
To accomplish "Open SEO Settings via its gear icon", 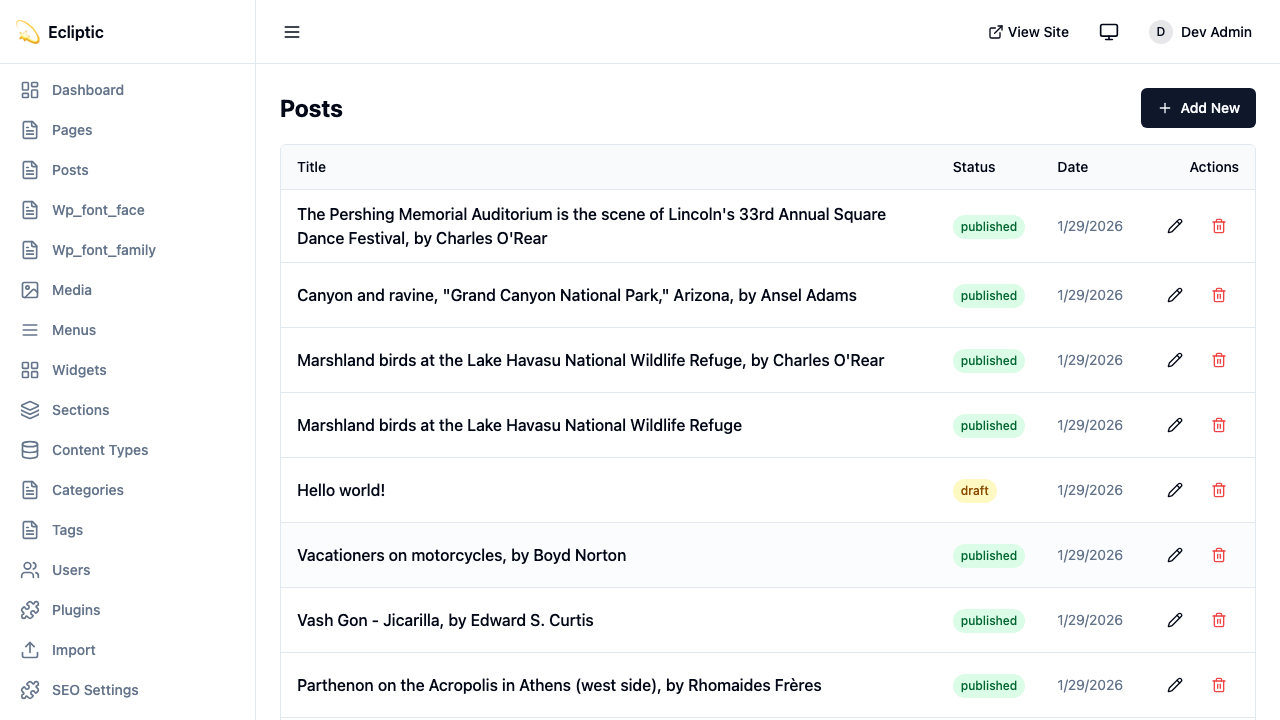I will click(29, 690).
